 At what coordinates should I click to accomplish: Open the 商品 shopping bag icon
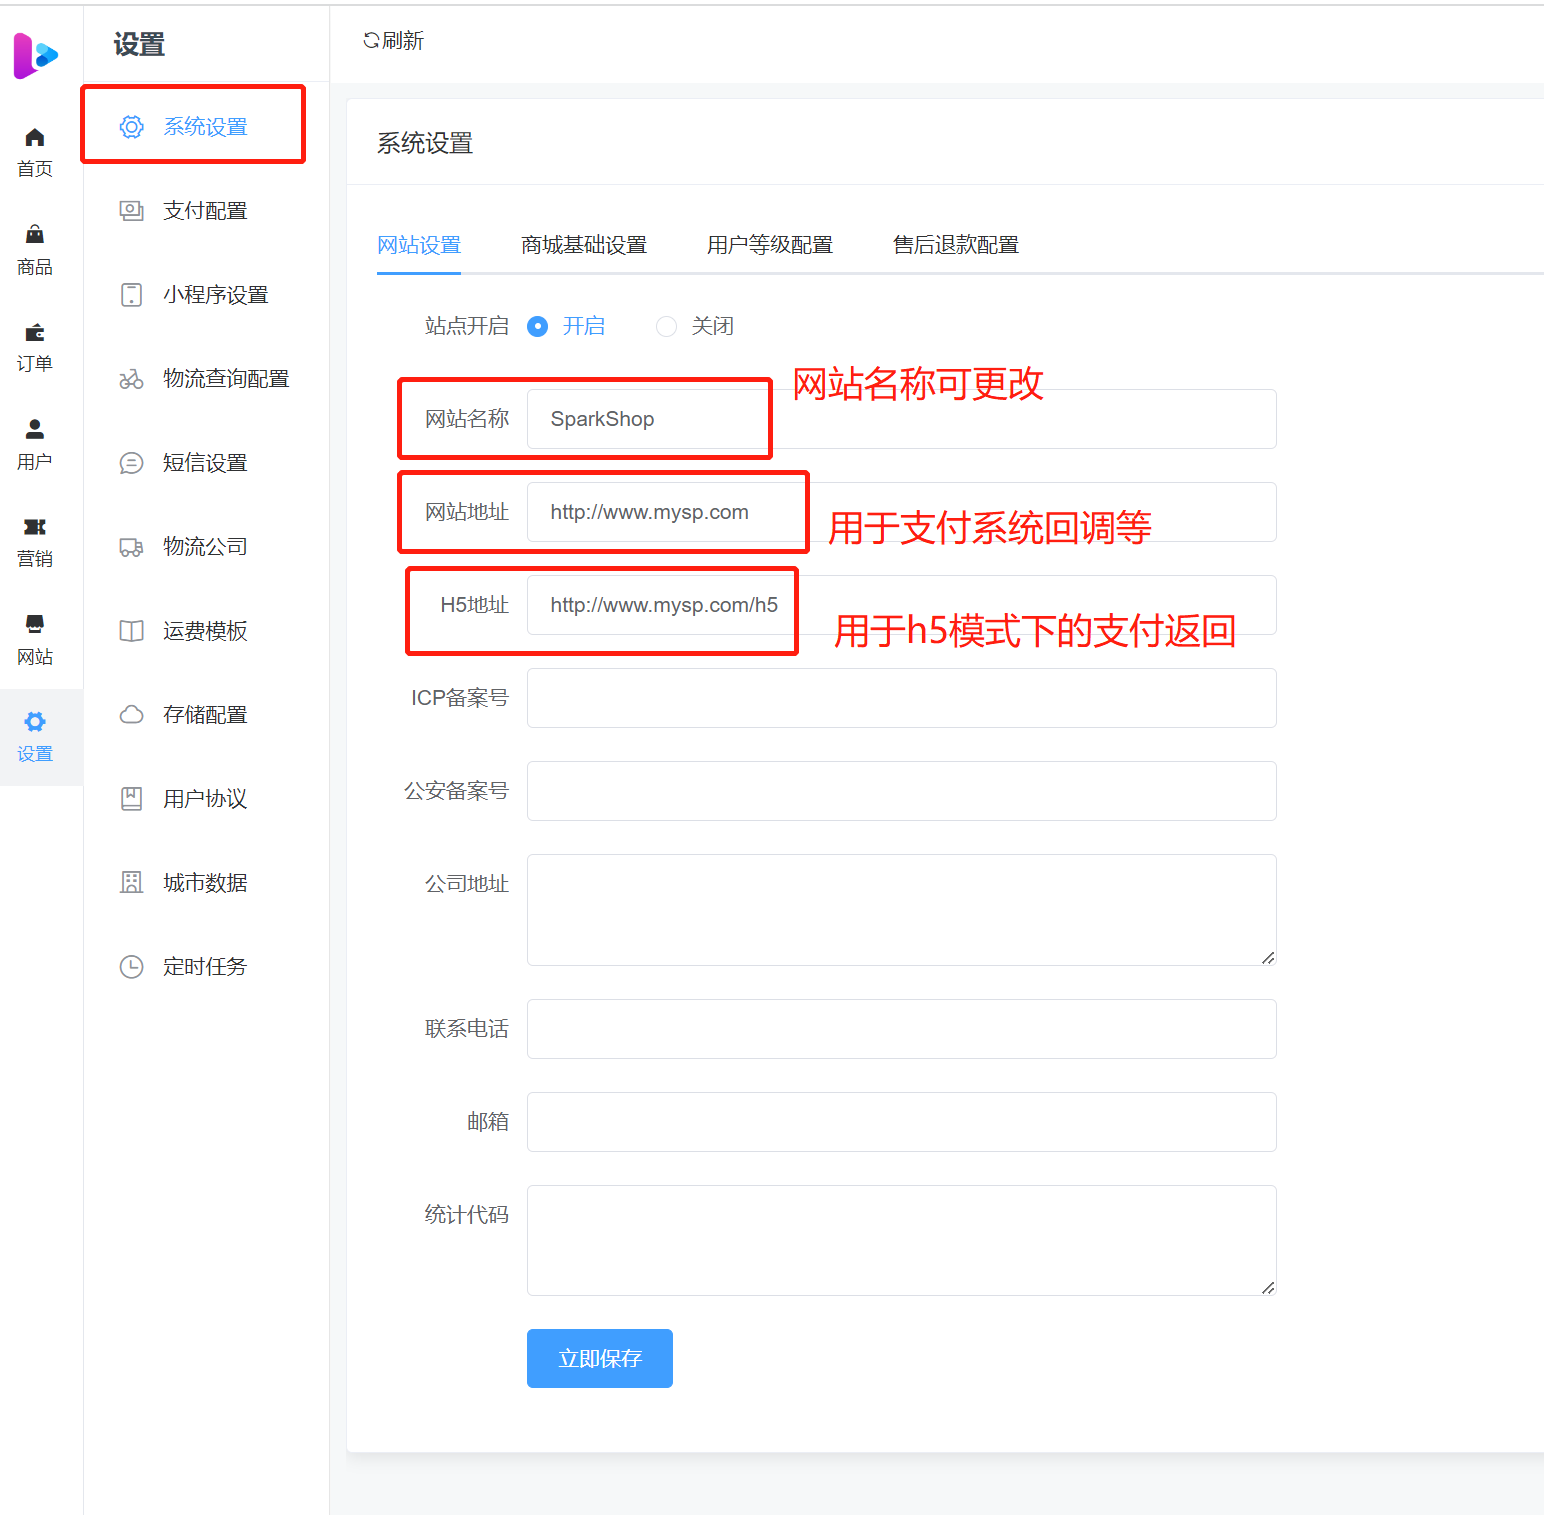[x=35, y=234]
